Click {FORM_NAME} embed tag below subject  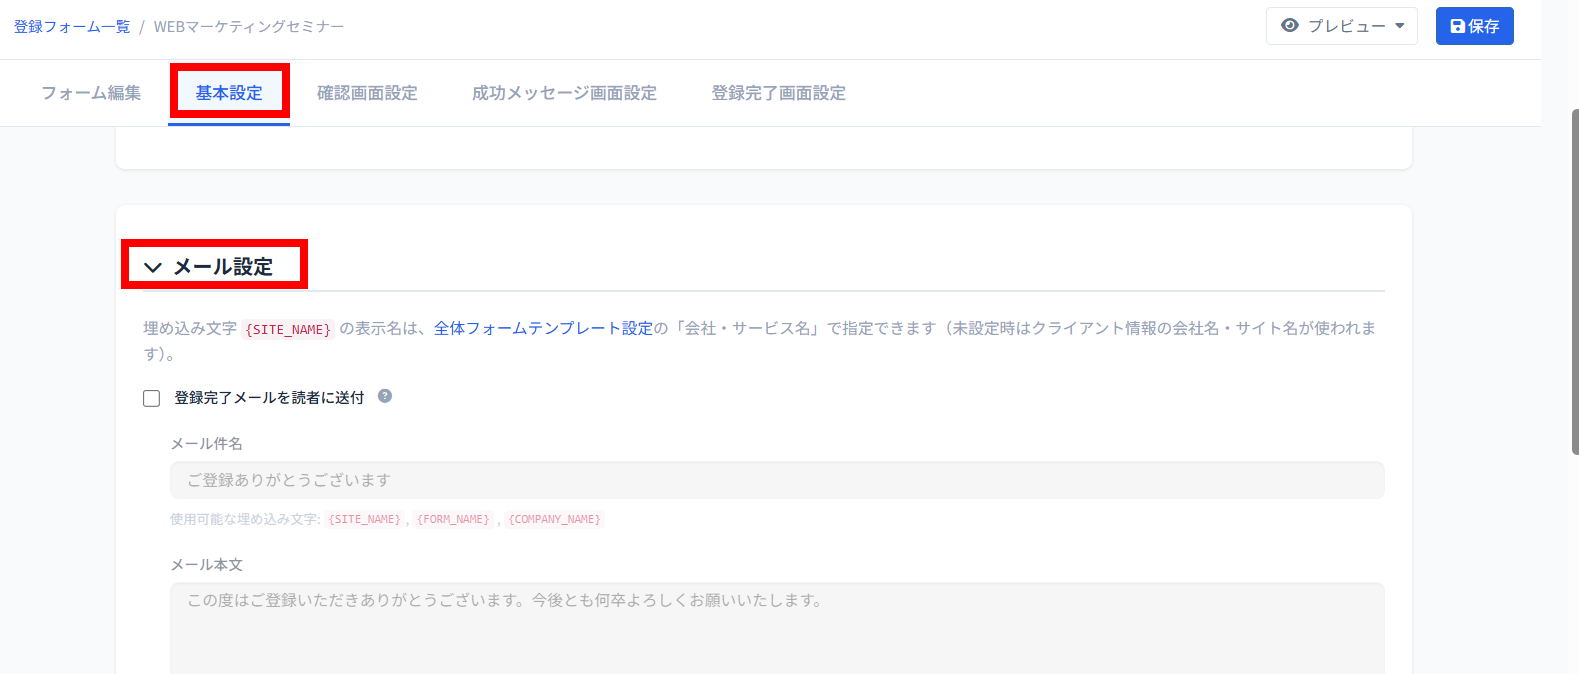[x=453, y=519]
